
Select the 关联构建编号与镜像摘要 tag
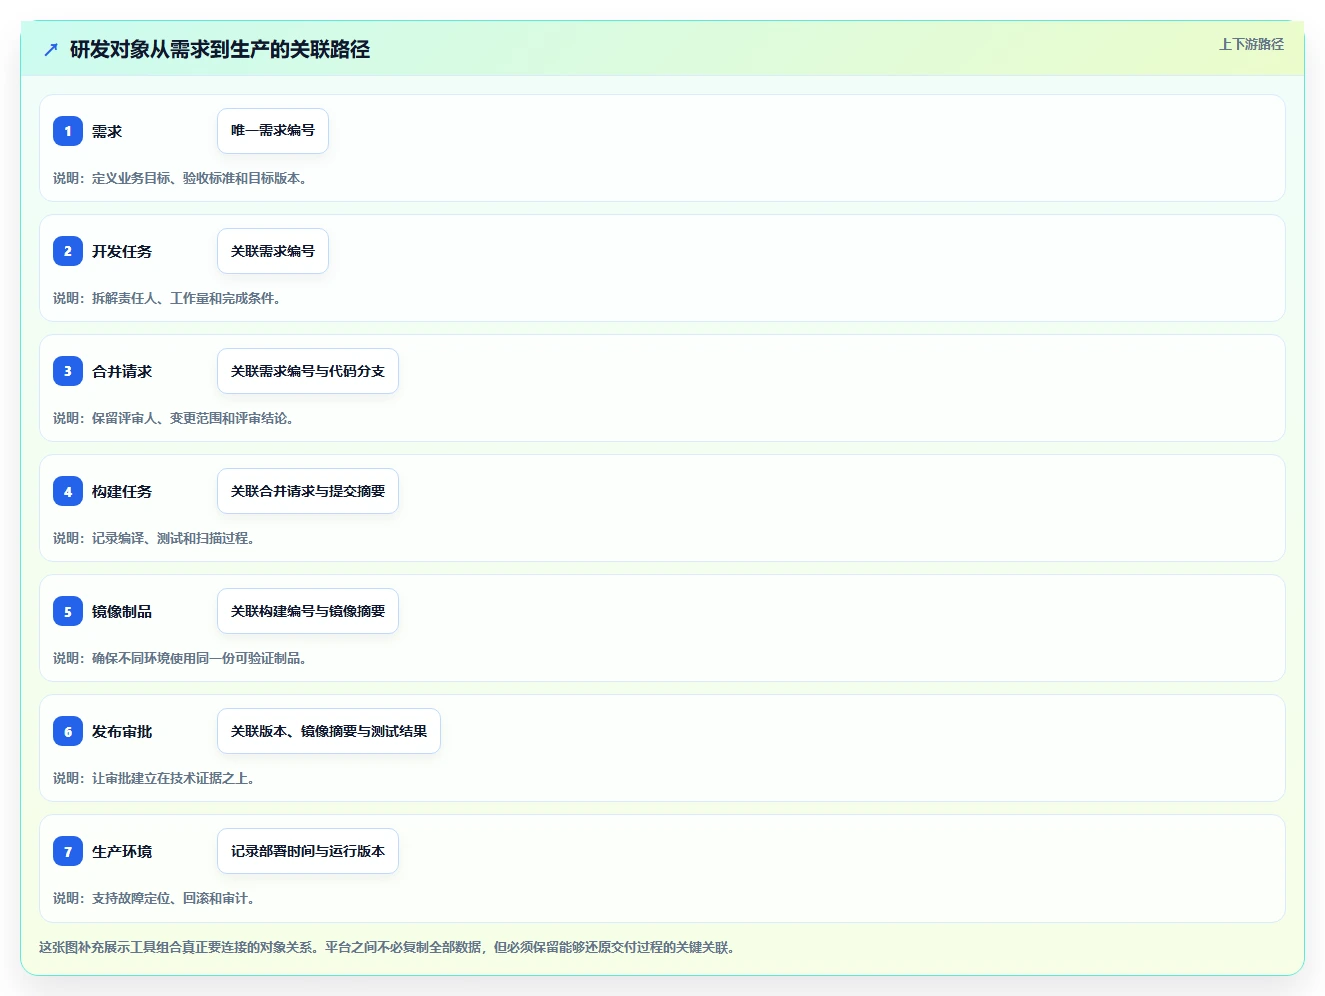pyautogui.click(x=308, y=611)
